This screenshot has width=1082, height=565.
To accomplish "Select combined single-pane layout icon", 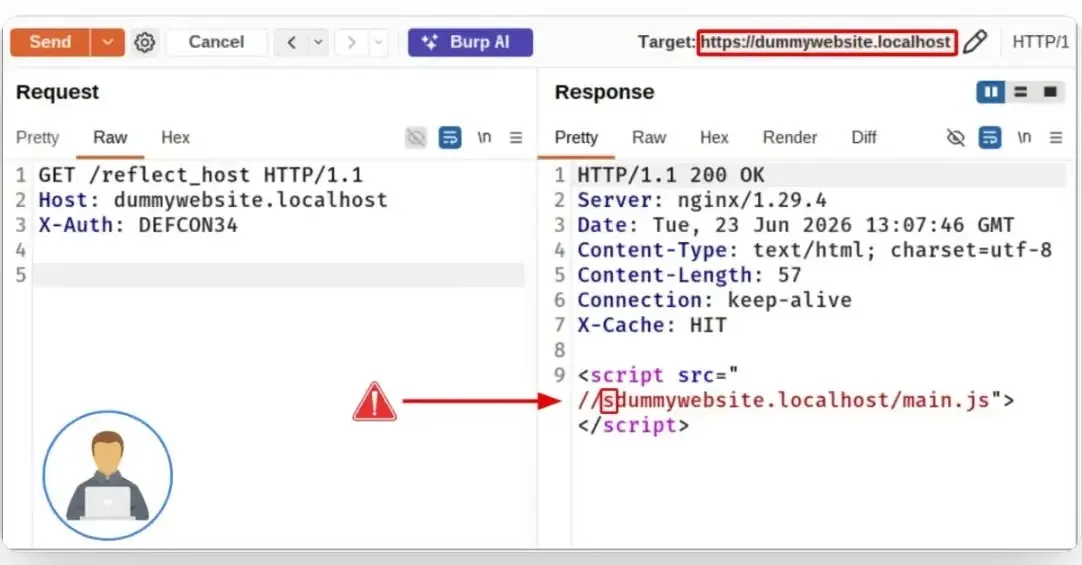I will [x=1050, y=92].
